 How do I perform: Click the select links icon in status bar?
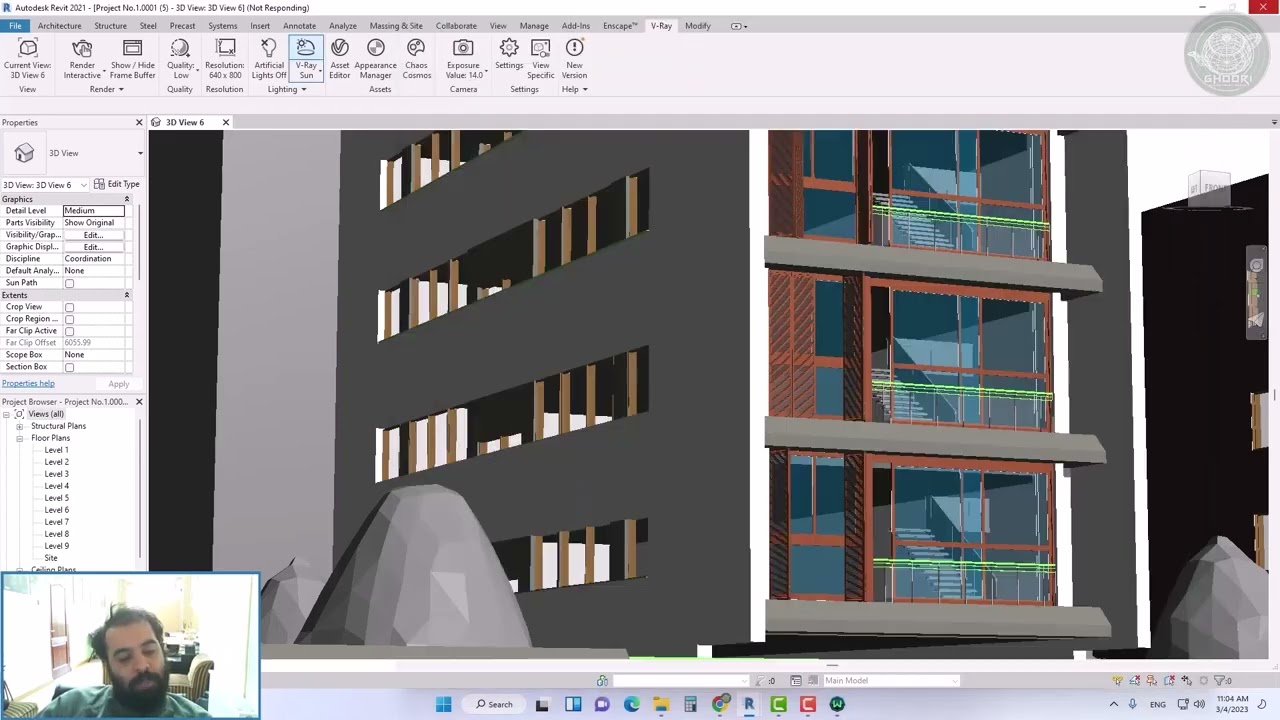[x=1117, y=680]
